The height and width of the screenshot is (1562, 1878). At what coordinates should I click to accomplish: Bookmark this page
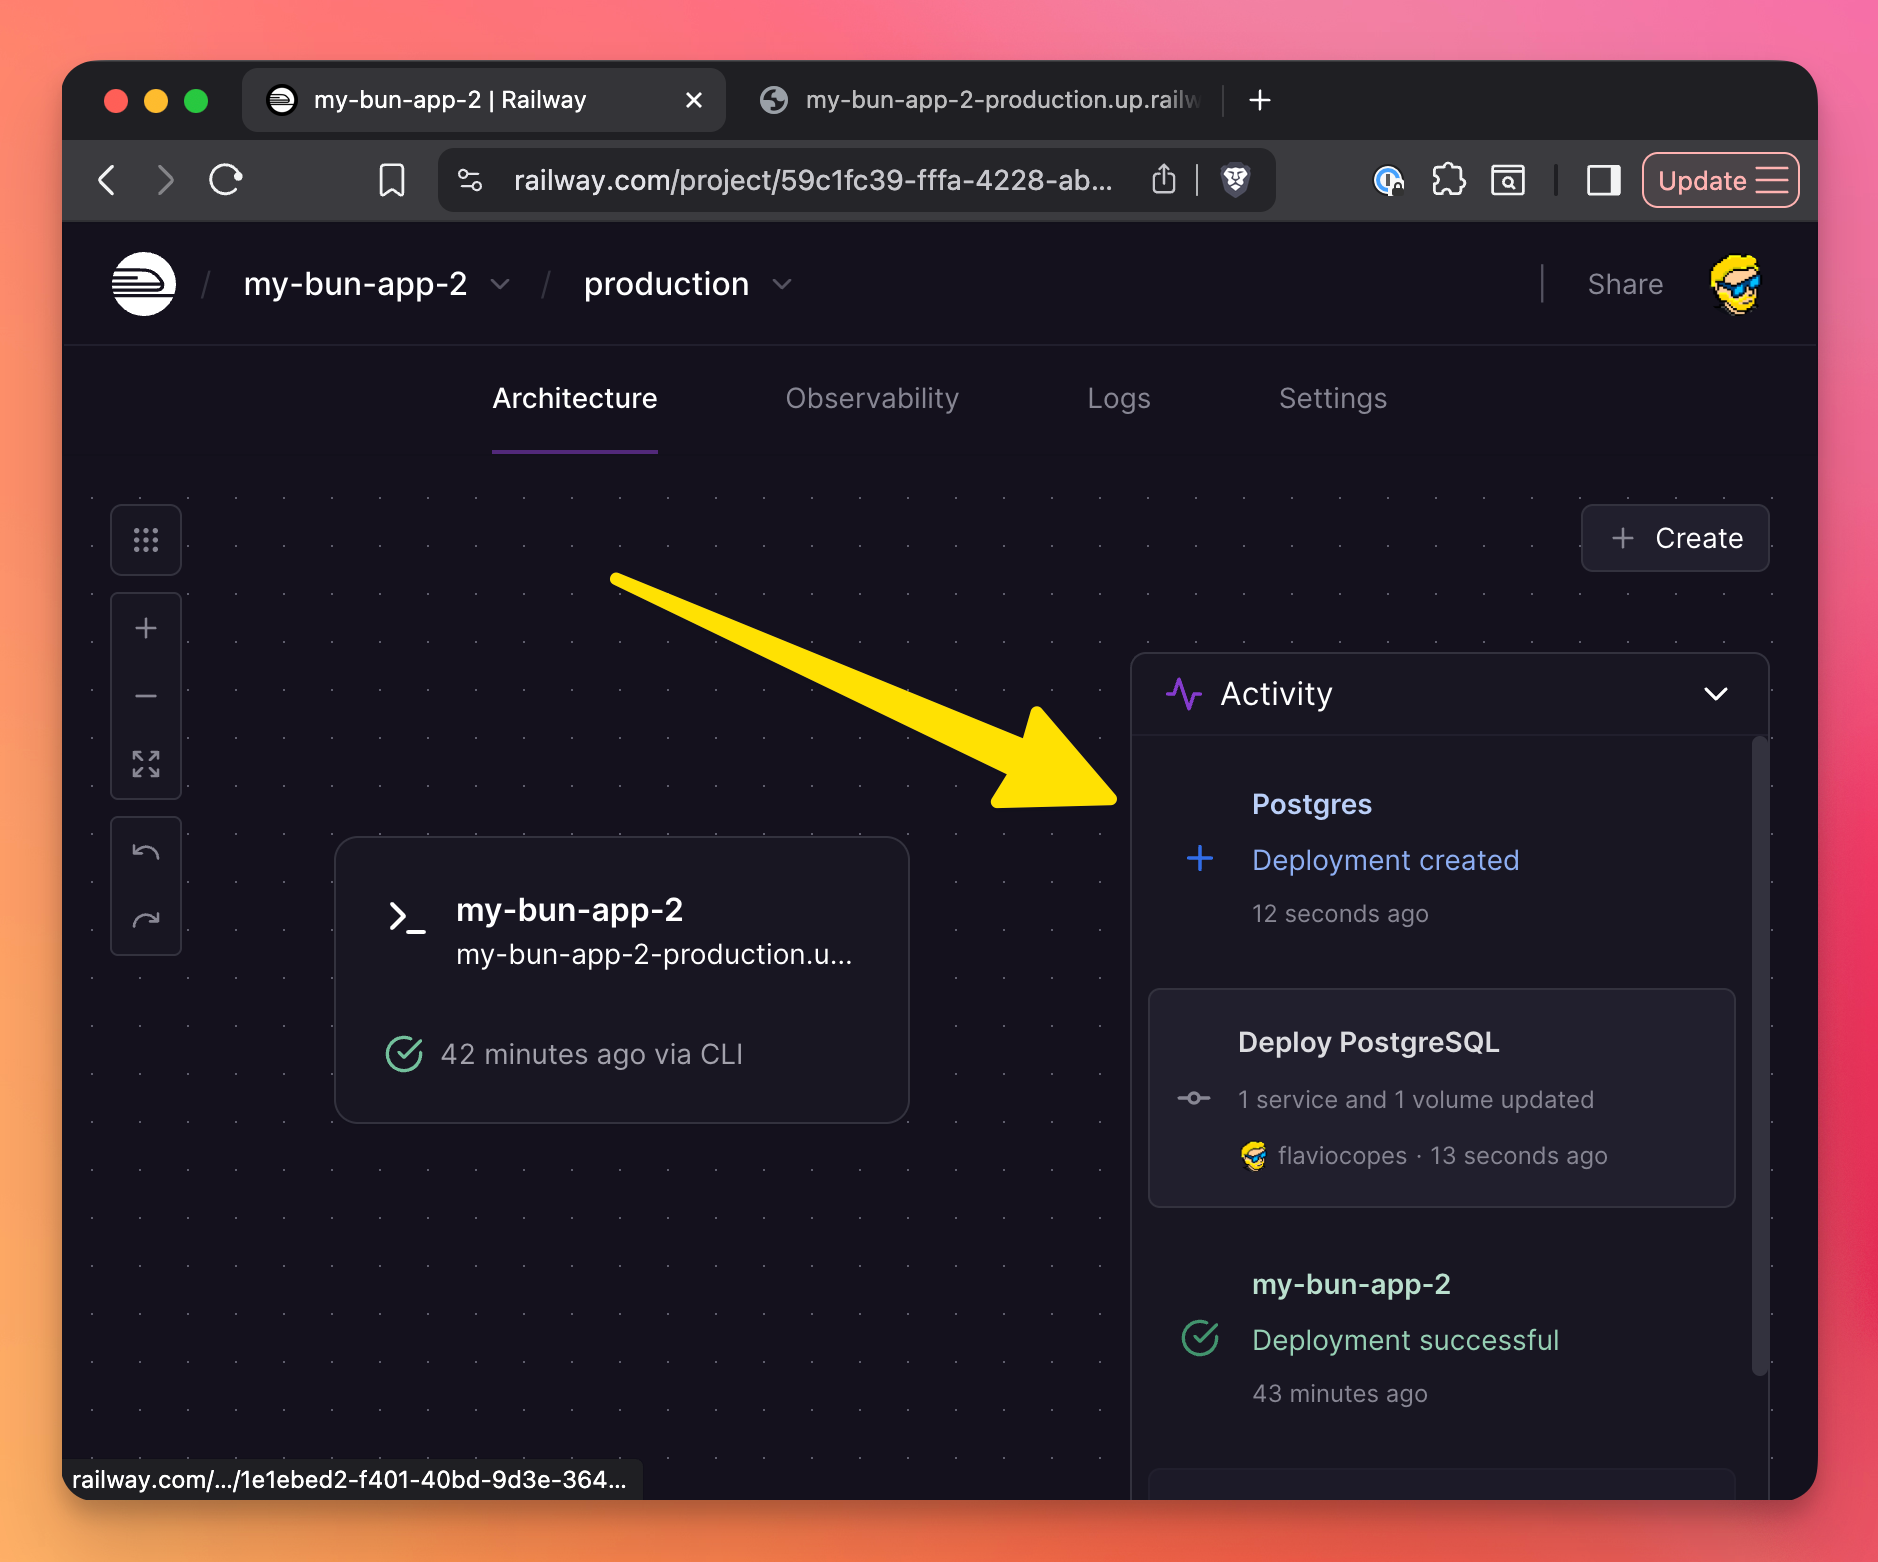(392, 180)
